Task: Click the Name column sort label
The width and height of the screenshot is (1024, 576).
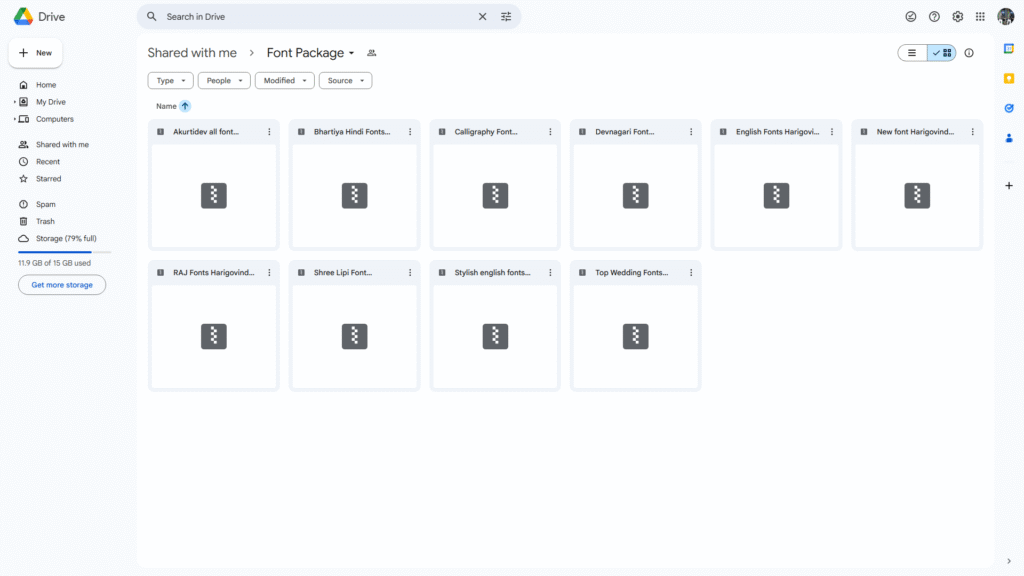Action: click(x=166, y=106)
